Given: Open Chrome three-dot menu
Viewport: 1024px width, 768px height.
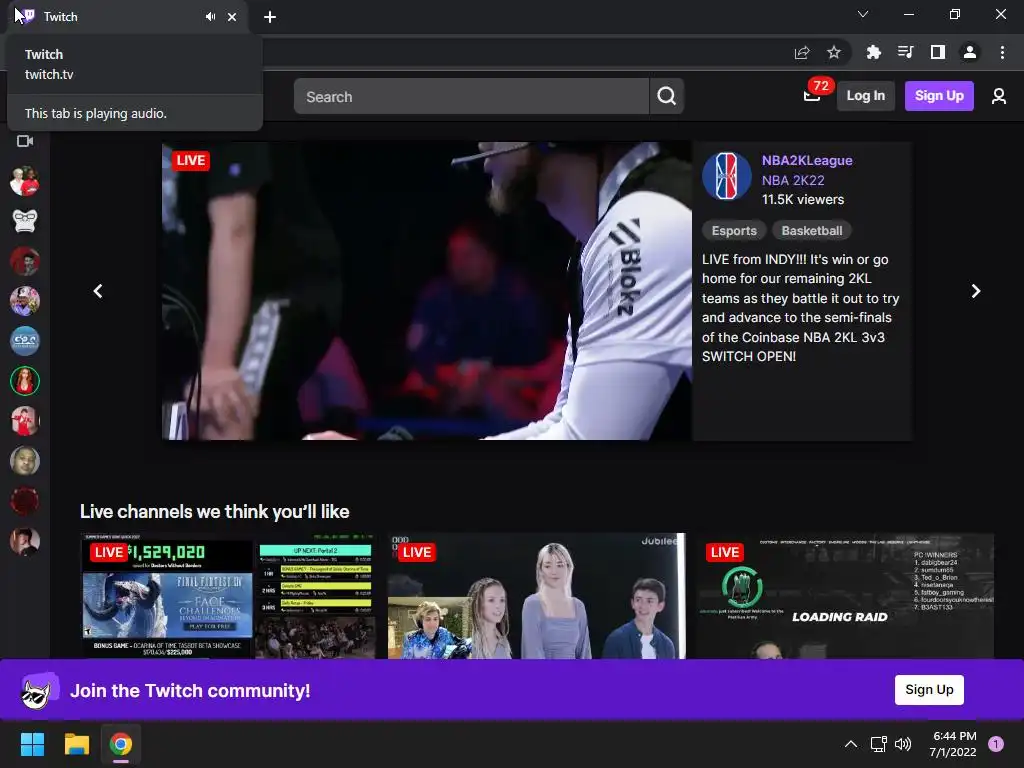Looking at the screenshot, I should click(x=1002, y=52).
